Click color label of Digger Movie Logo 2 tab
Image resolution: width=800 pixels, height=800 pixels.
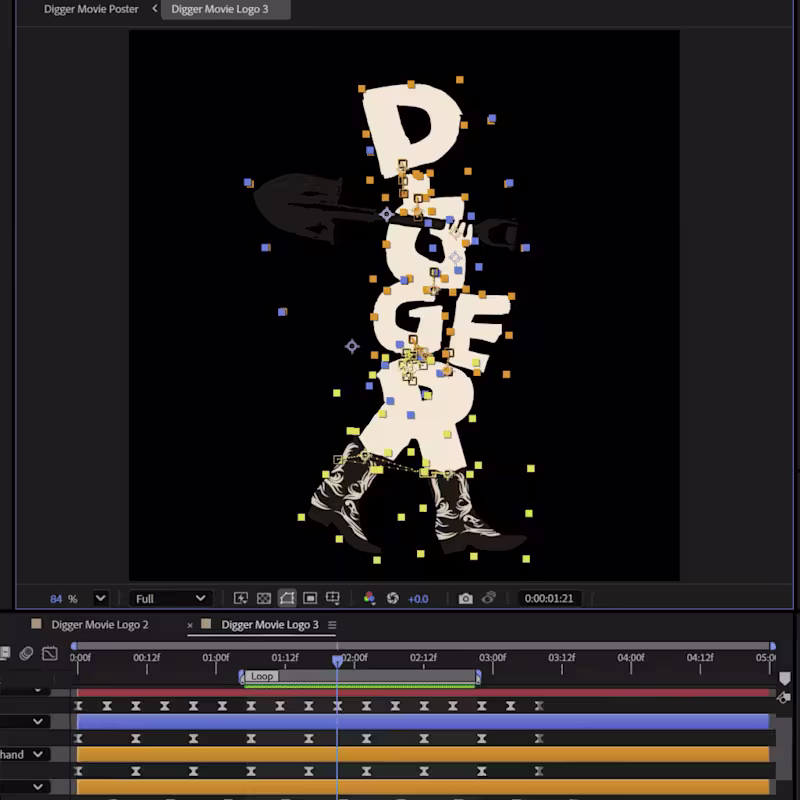(36, 623)
